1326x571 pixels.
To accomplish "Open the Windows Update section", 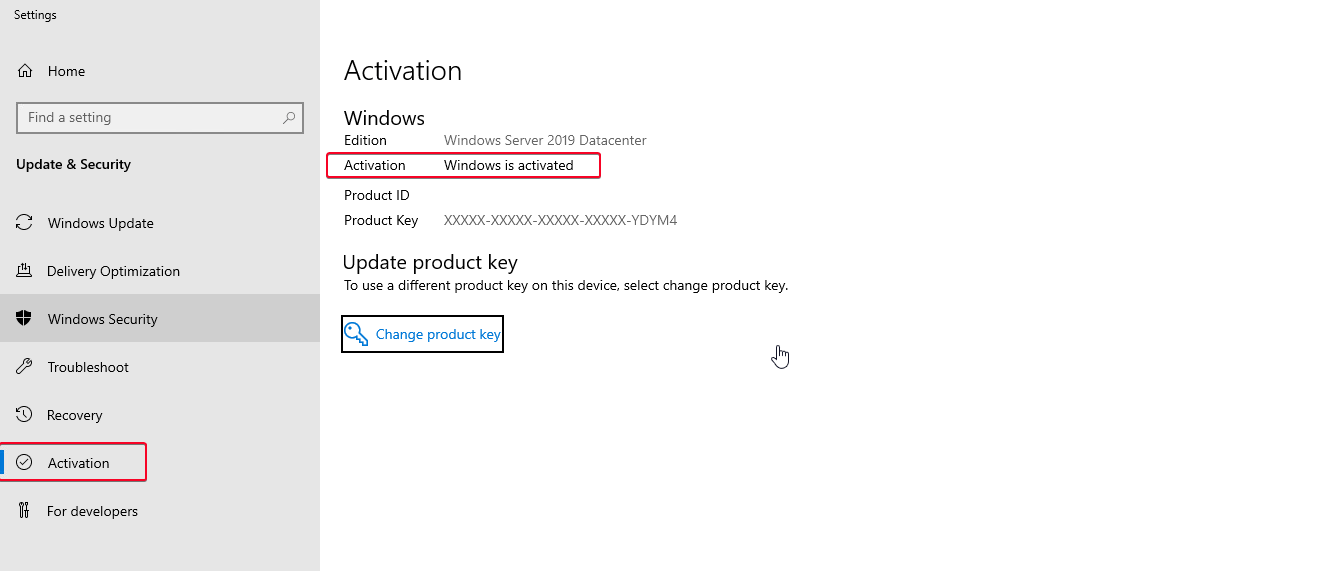I will pyautogui.click(x=100, y=223).
